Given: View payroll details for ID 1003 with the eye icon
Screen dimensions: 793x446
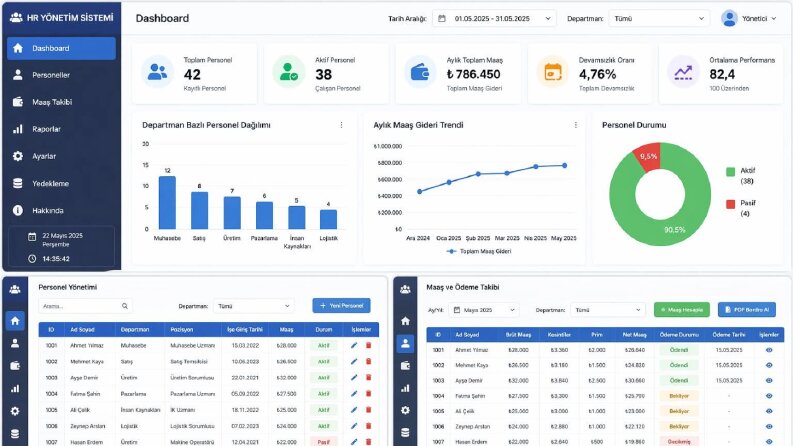Looking at the screenshot, I should pyautogui.click(x=769, y=380).
